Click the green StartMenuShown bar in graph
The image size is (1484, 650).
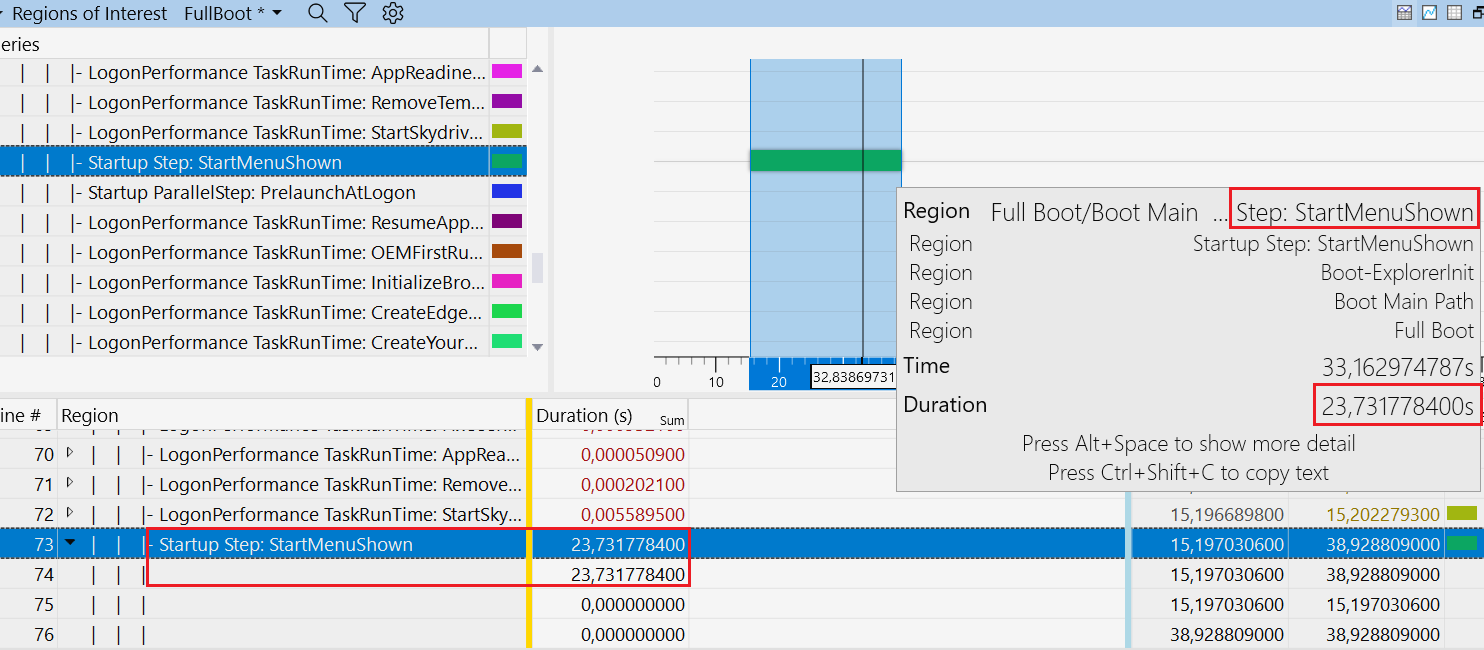[x=826, y=160]
